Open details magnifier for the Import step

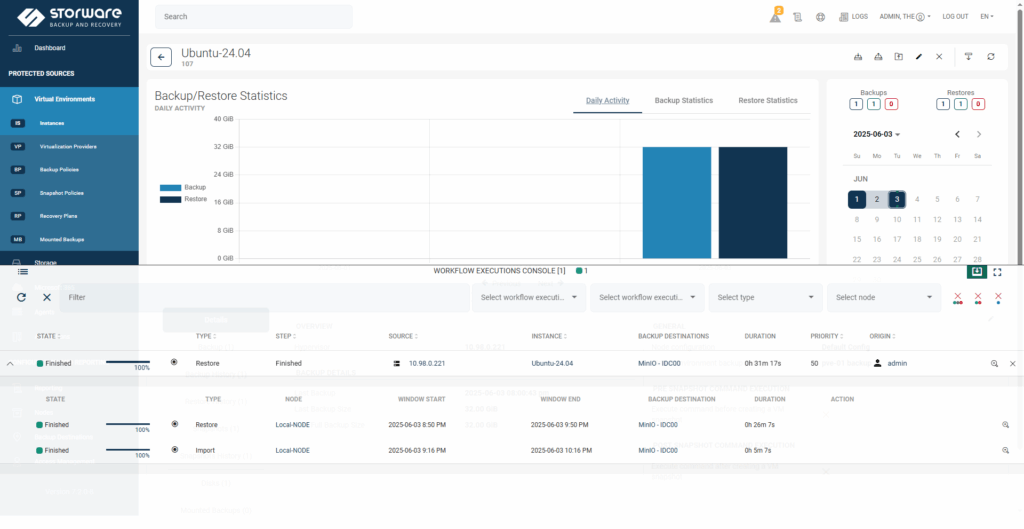1005,450
